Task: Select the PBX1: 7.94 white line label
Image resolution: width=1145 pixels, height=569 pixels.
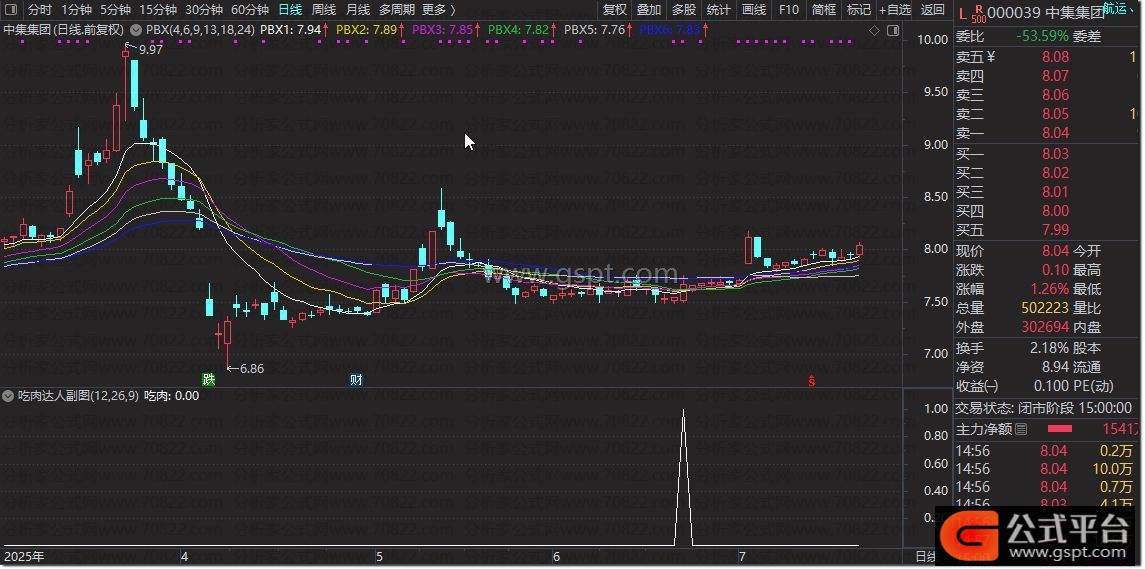Action: (x=291, y=31)
